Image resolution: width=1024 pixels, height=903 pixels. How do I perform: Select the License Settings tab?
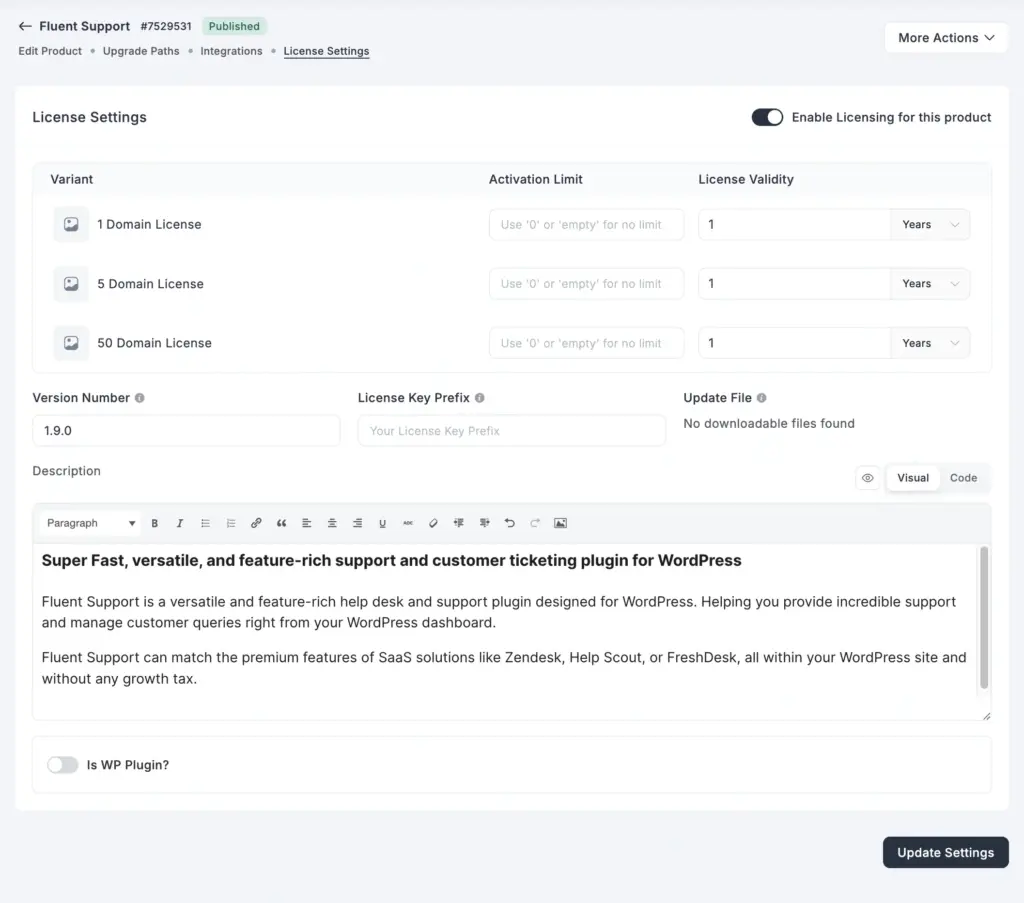click(x=327, y=51)
